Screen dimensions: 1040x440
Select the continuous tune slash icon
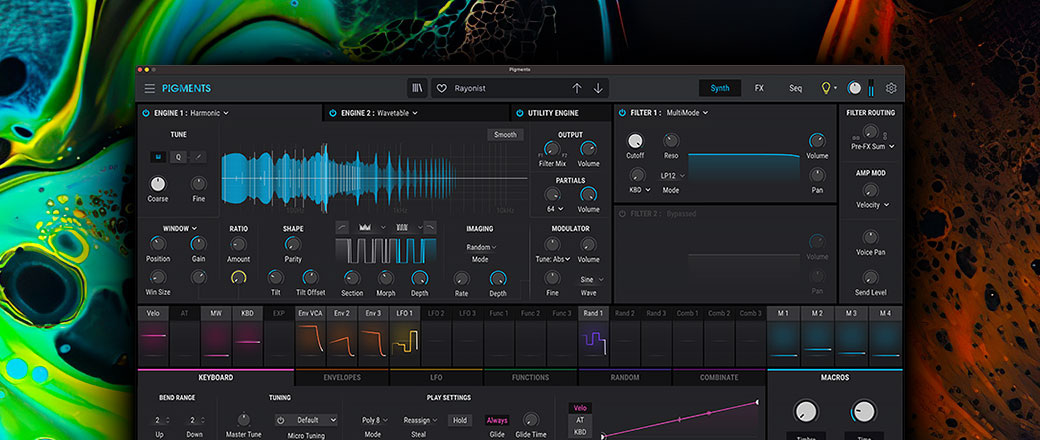coord(198,157)
